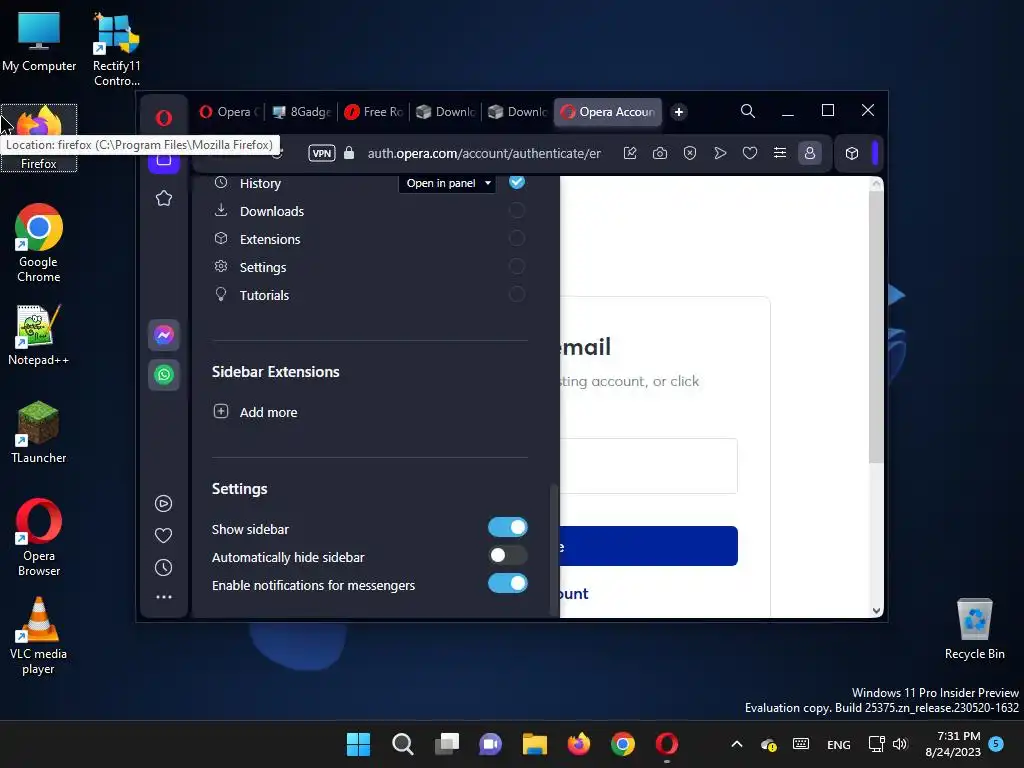The height and width of the screenshot is (768, 1024).
Task: Open Messenger in the Opera sidebar
Action: click(164, 335)
